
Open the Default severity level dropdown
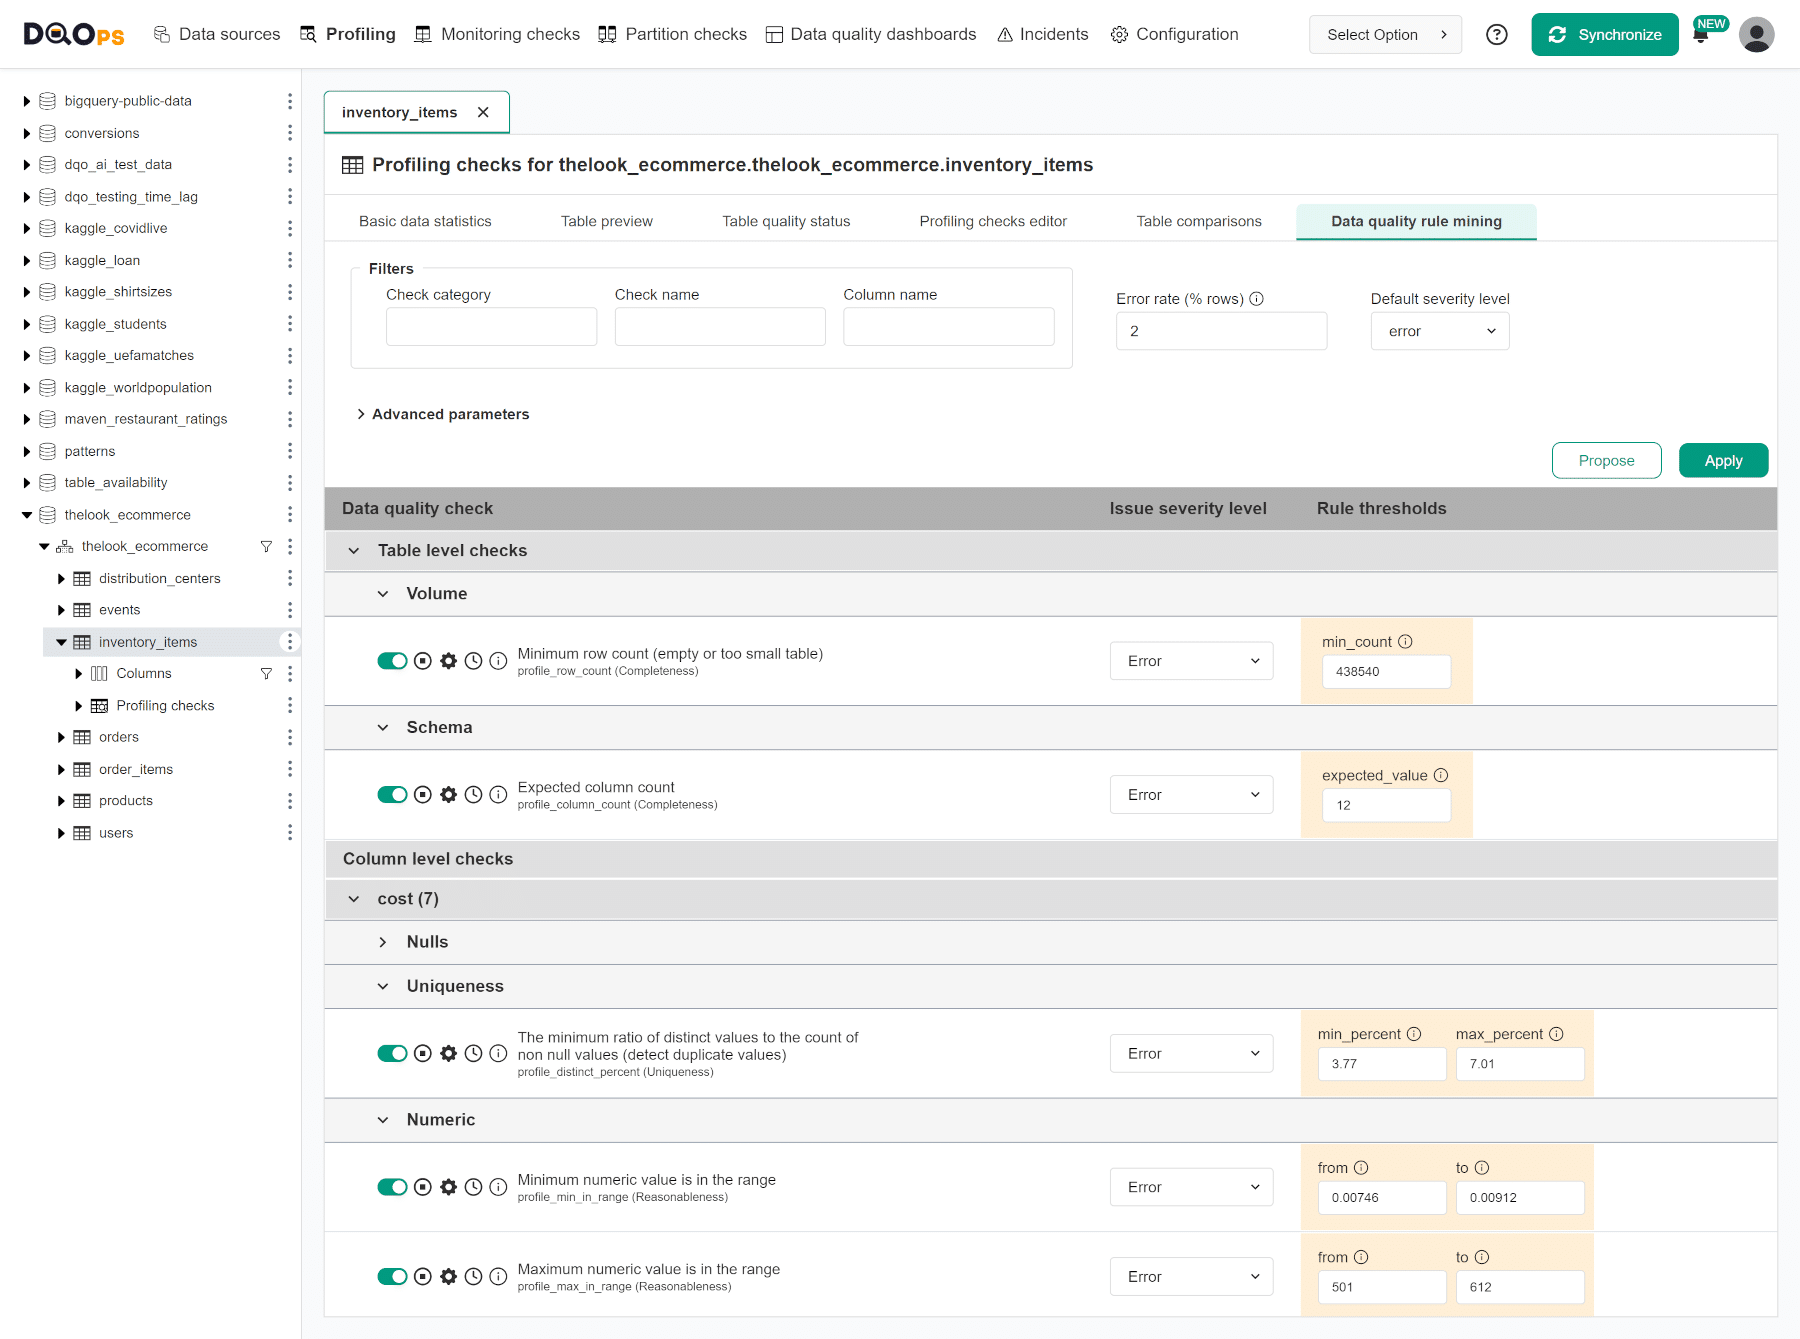click(1440, 331)
